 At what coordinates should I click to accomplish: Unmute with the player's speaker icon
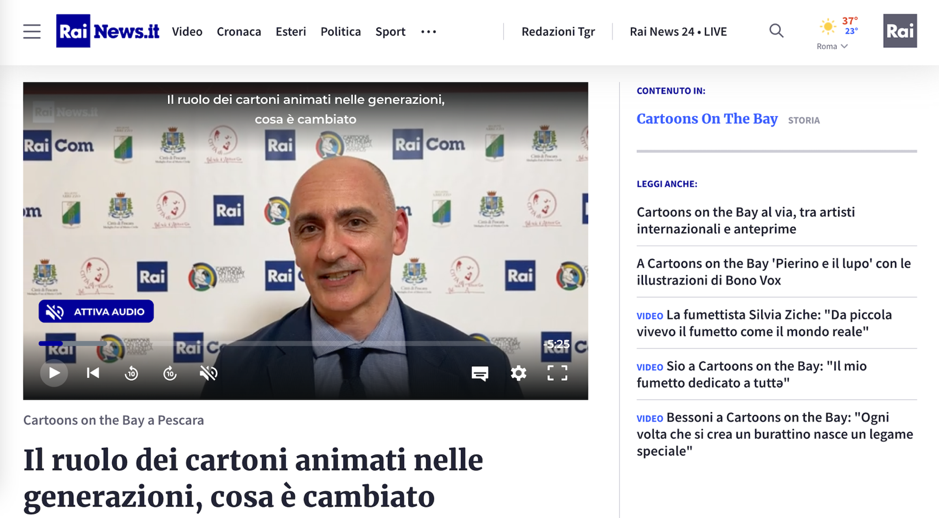[208, 373]
